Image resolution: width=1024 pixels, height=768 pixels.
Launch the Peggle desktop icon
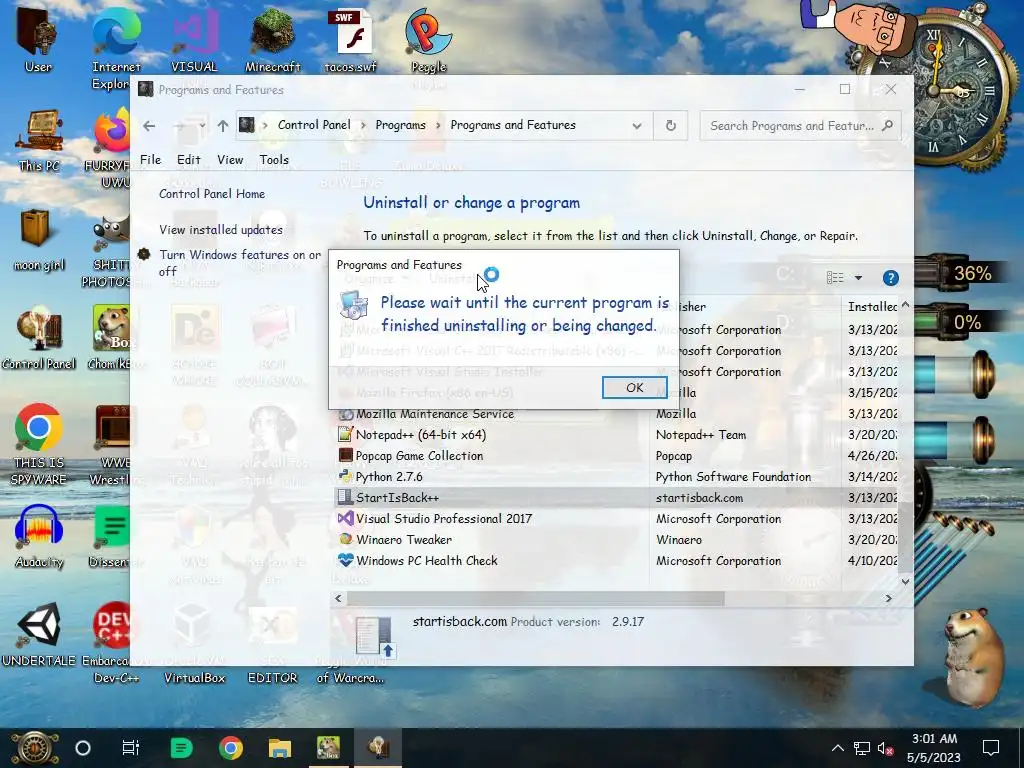coord(428,39)
